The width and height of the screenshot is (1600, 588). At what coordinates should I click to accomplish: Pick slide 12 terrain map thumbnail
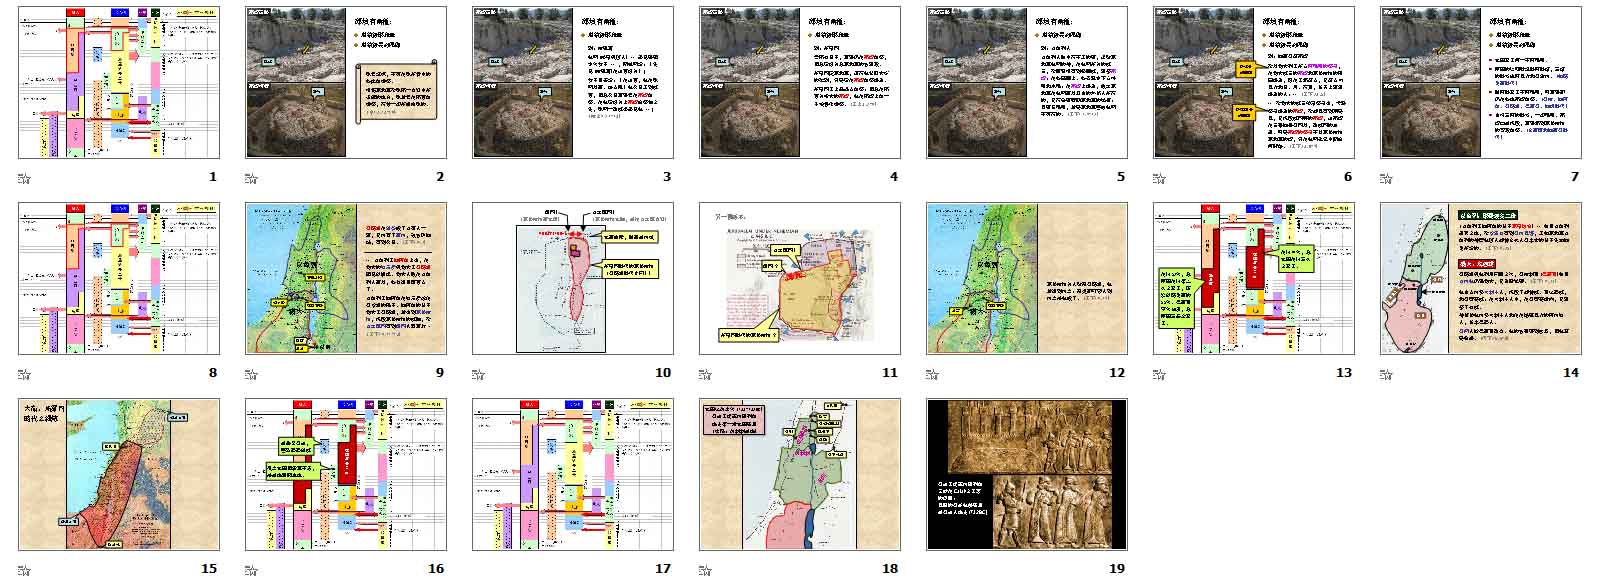click(x=1026, y=278)
